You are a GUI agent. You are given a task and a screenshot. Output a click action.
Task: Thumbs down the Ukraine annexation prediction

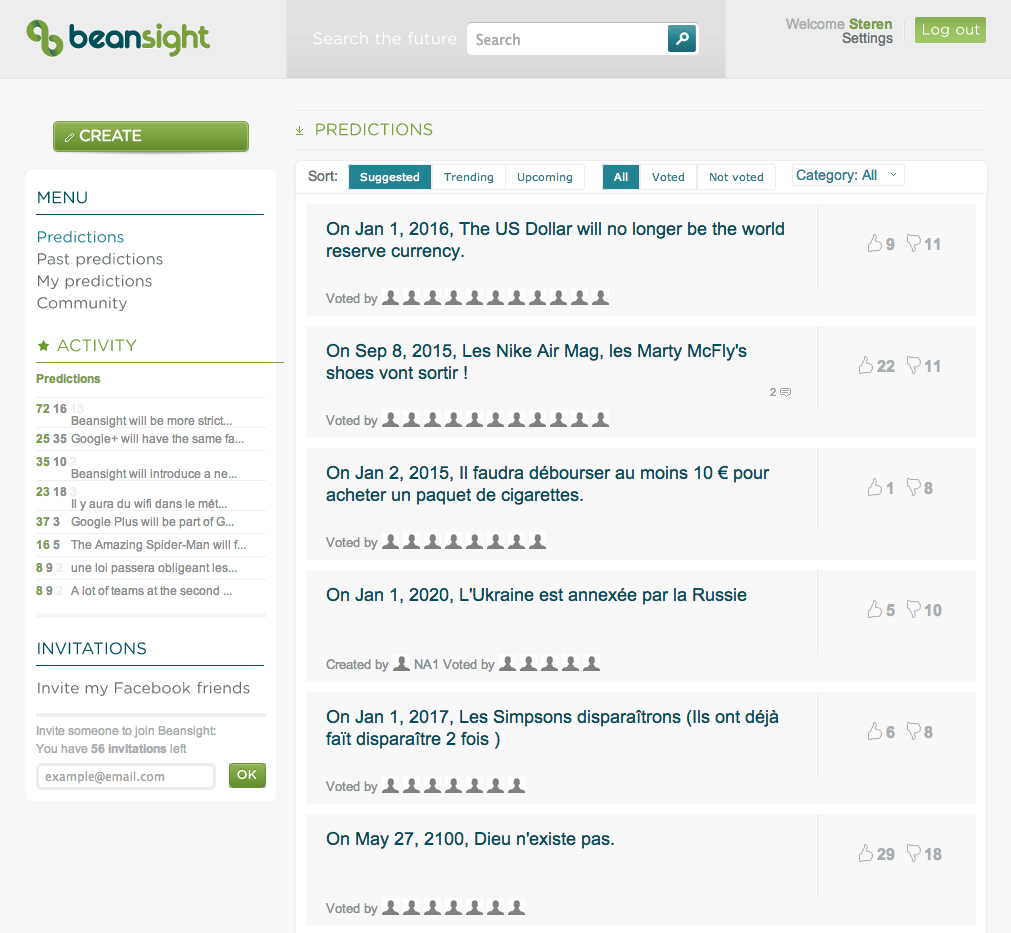914,609
